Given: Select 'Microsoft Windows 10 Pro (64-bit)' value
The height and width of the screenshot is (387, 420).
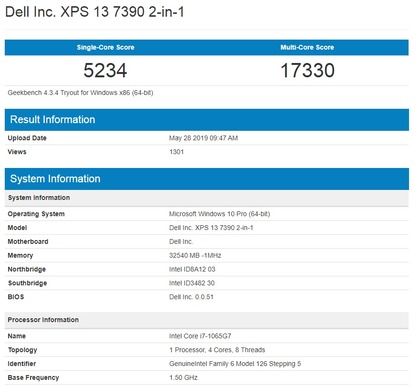Looking at the screenshot, I should [x=219, y=214].
